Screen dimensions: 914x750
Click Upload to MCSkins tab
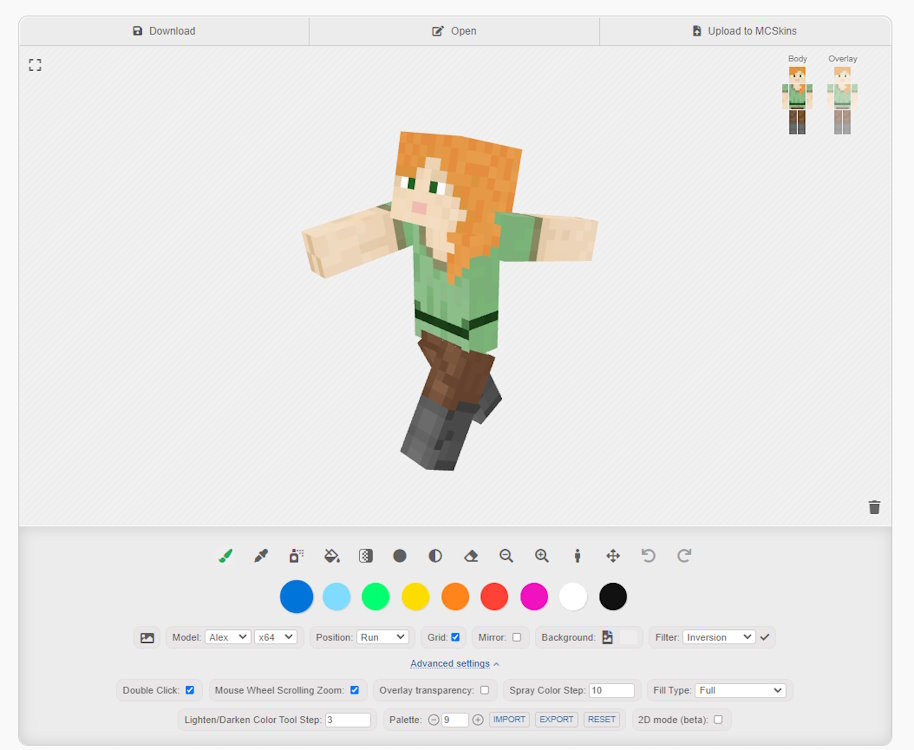[x=745, y=31]
